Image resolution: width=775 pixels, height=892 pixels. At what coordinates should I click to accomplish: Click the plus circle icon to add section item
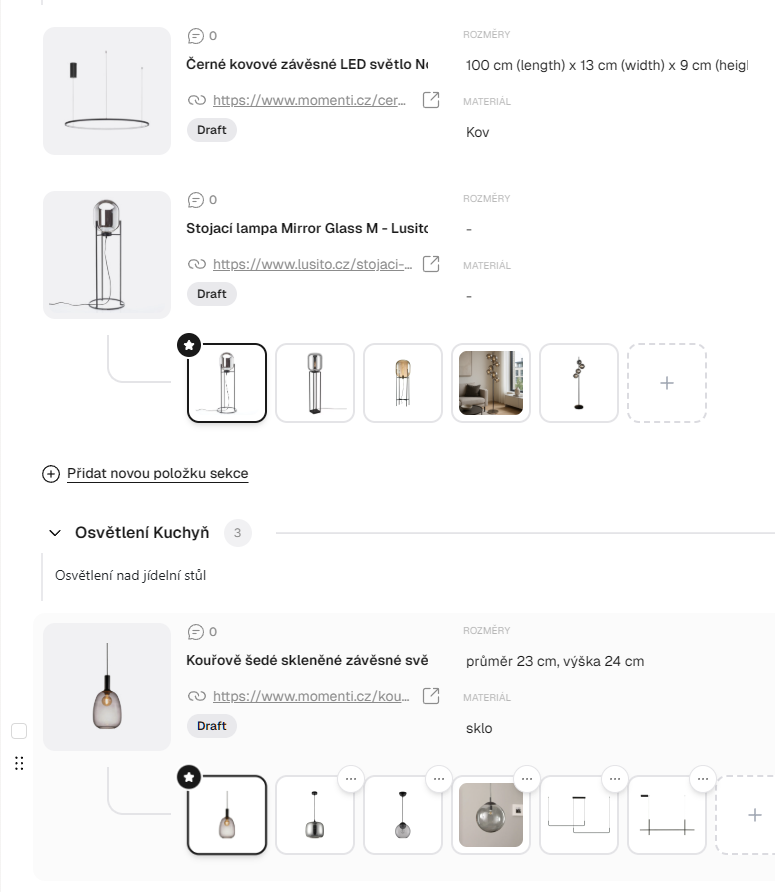[x=51, y=474]
